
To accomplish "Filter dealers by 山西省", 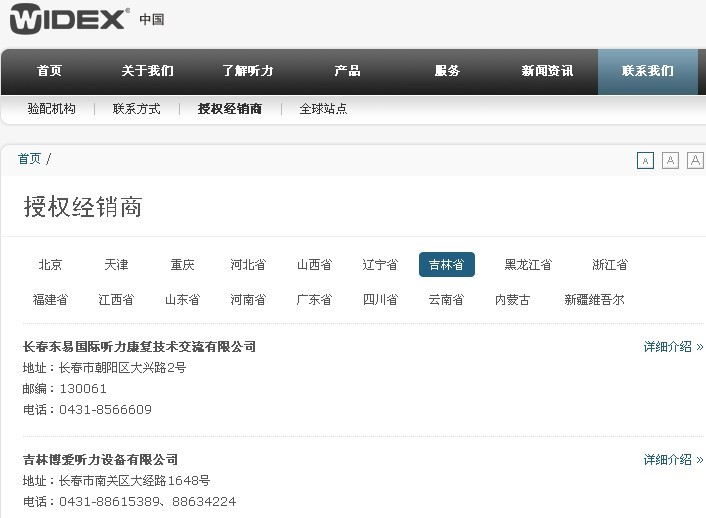I will [x=314, y=264].
